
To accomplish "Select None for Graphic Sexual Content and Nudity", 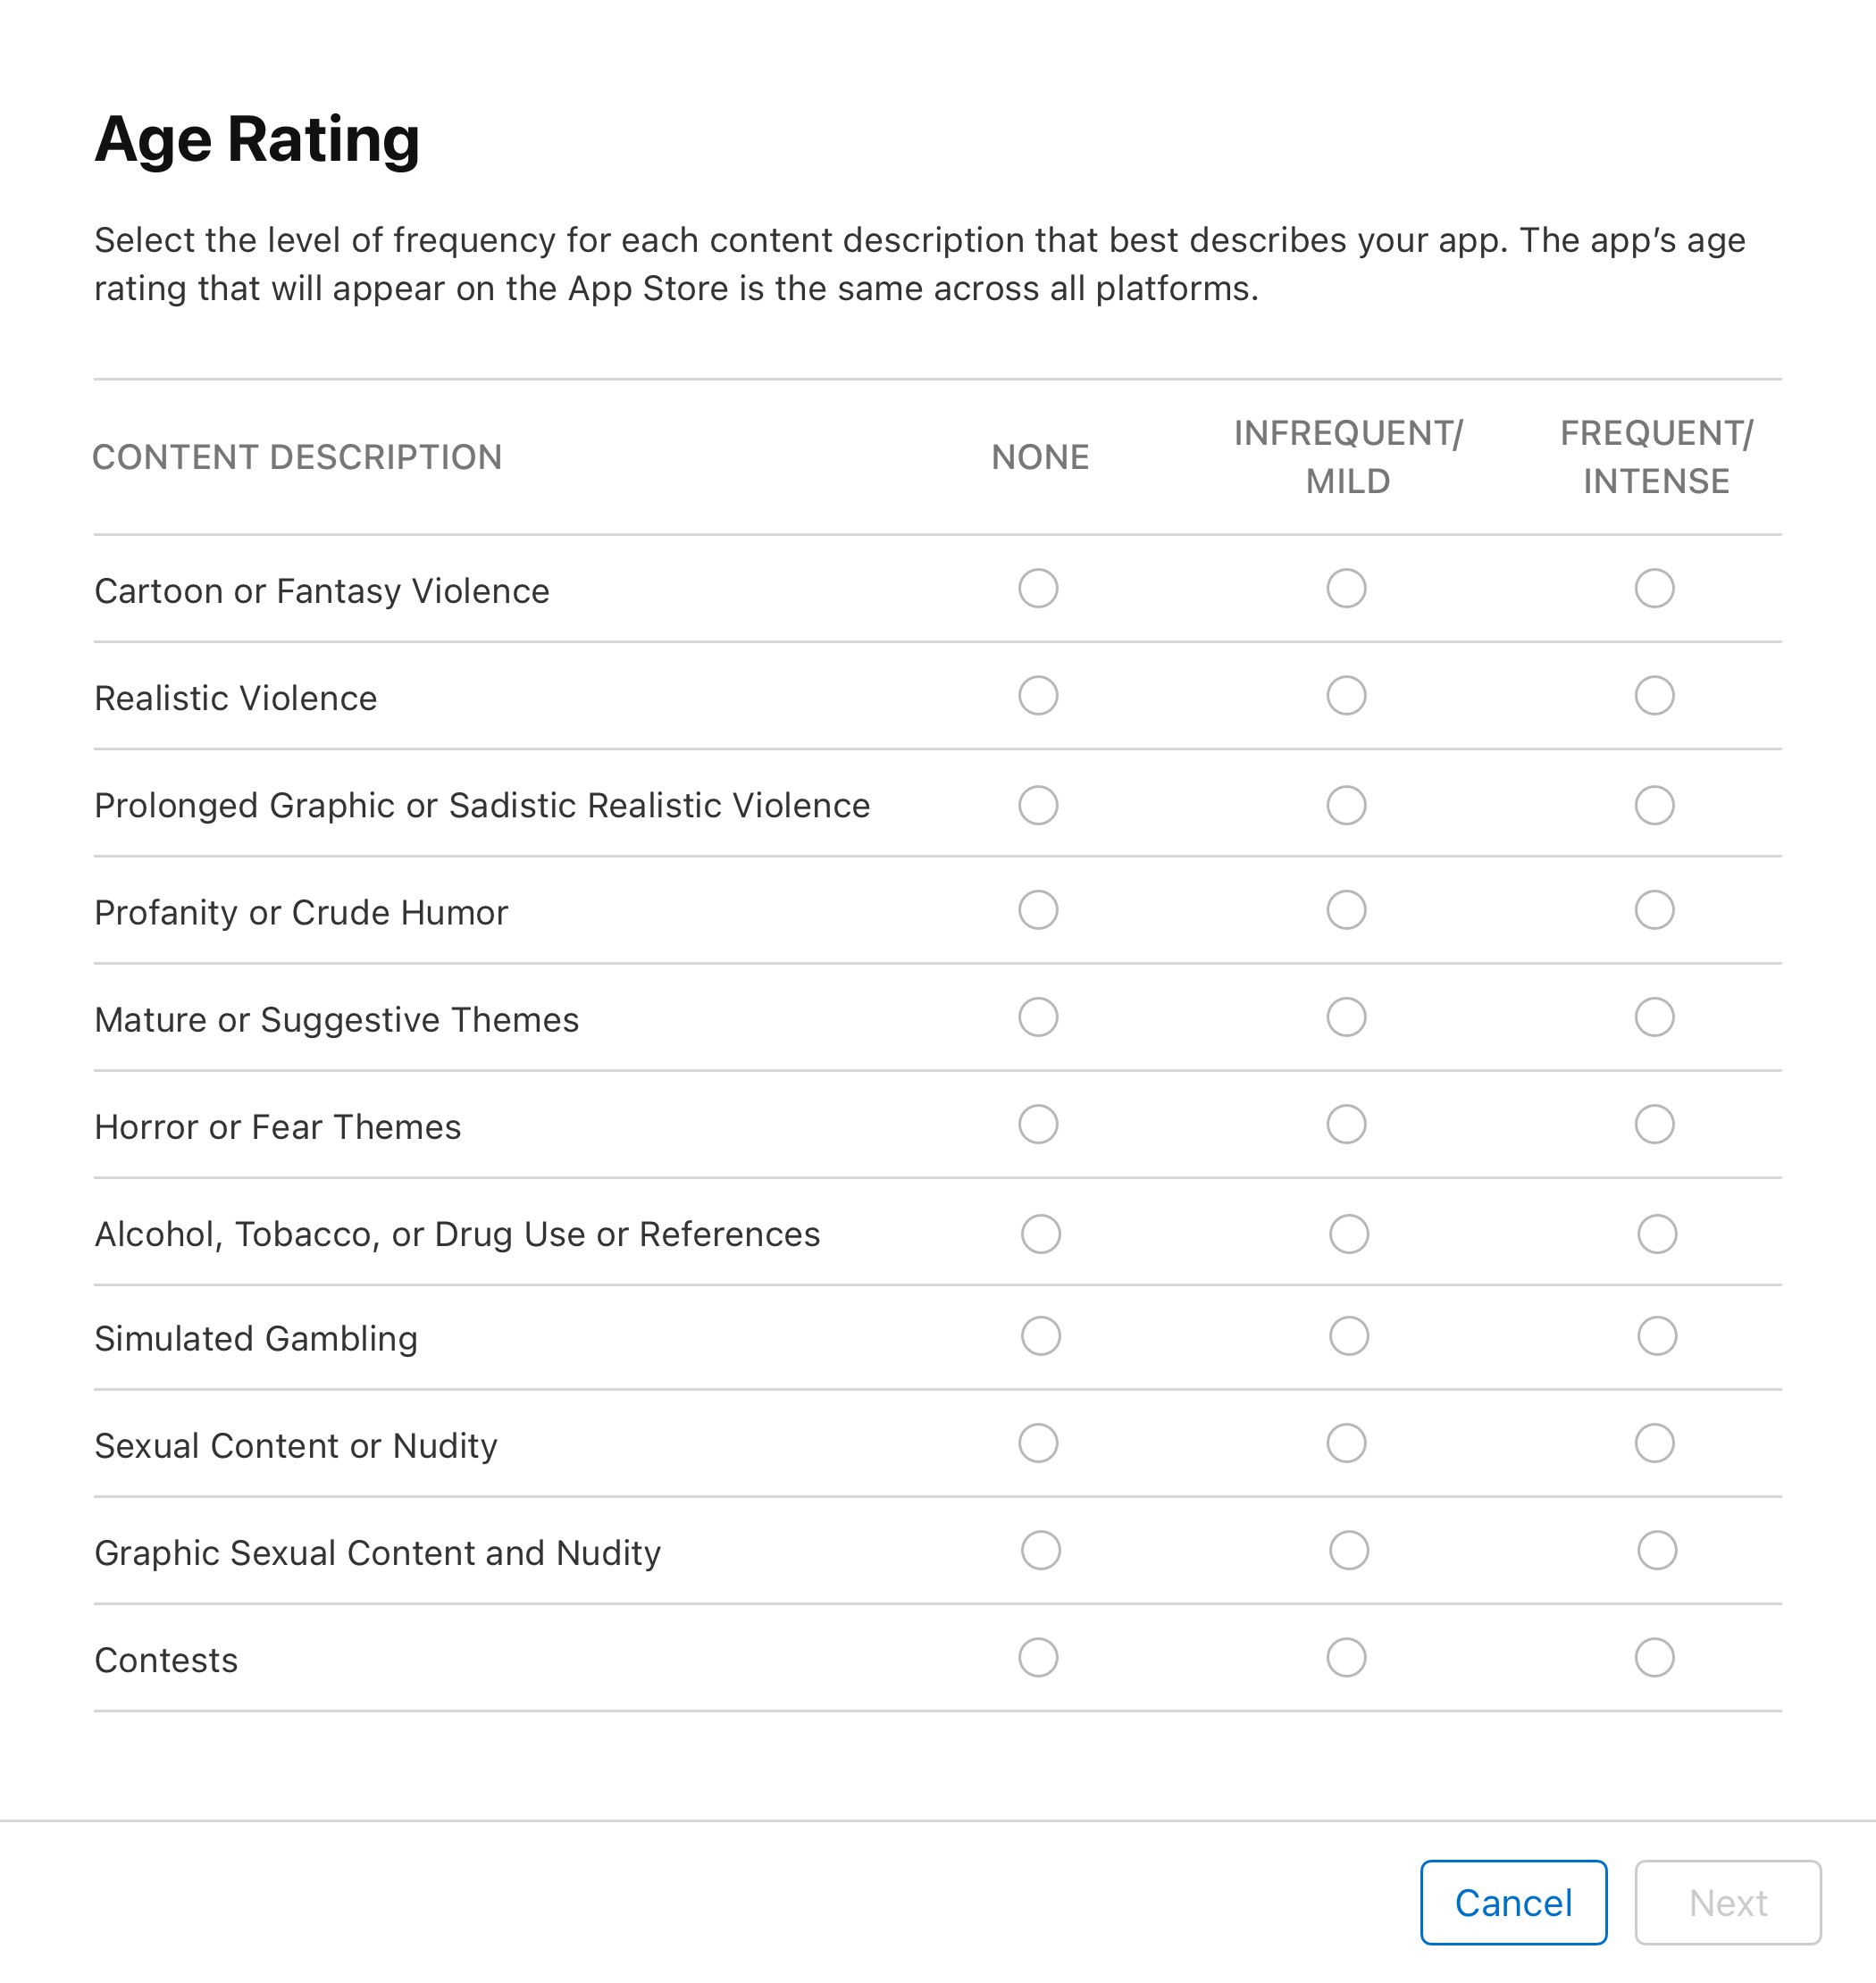I will tap(1037, 1552).
